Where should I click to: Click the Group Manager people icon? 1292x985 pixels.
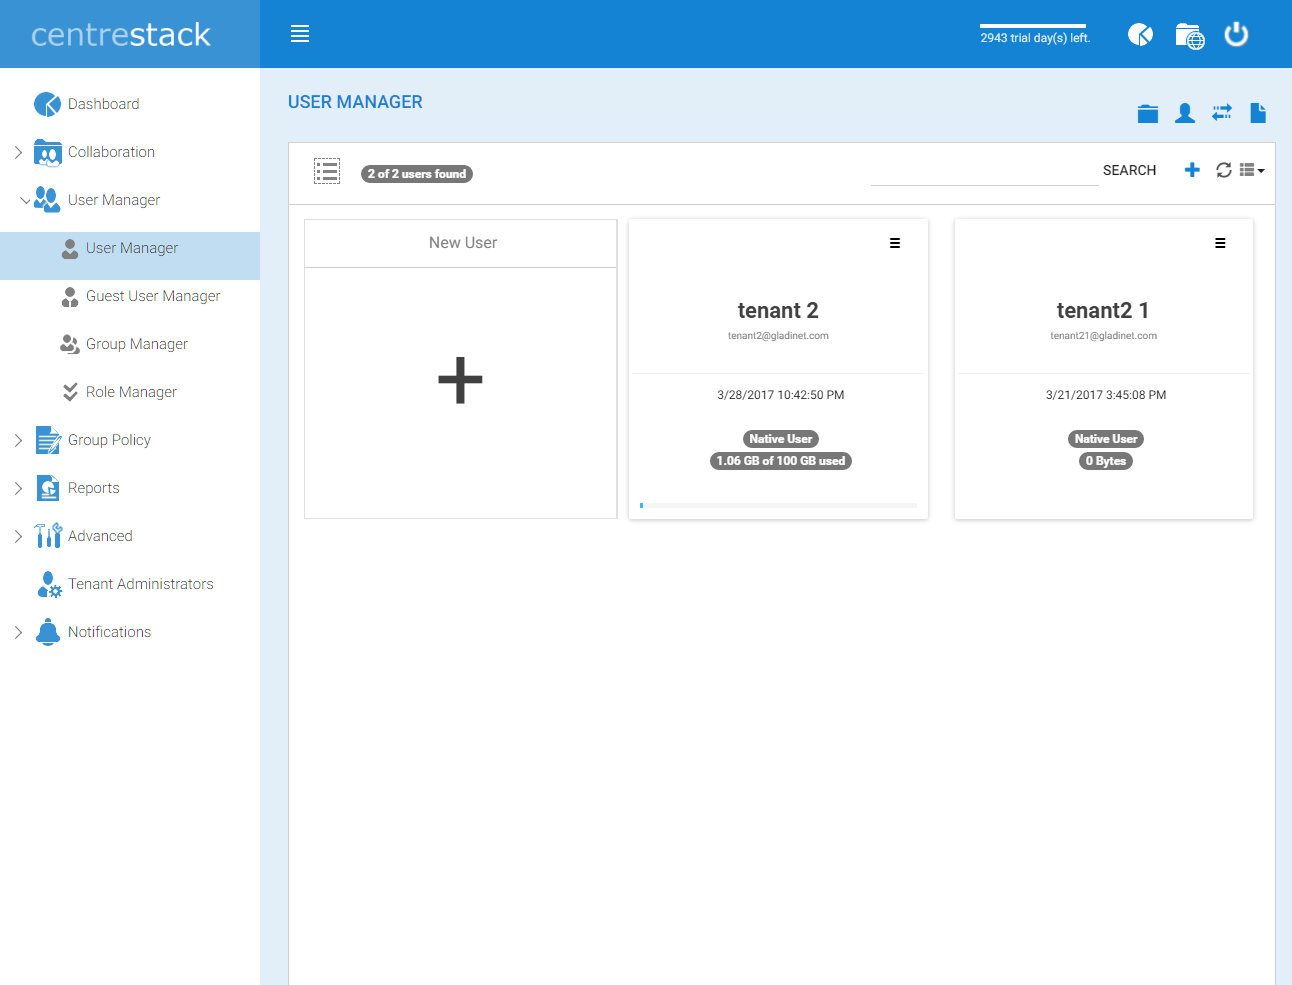click(x=70, y=344)
